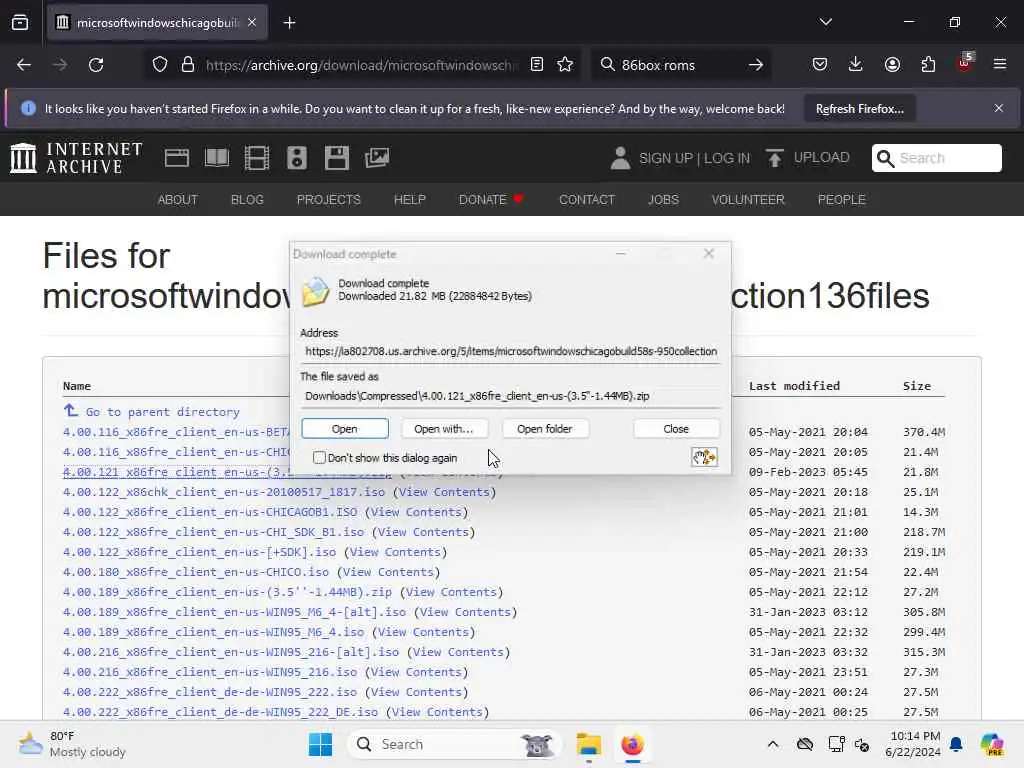The image size is (1024, 768).
Task: Click the download Address URL field
Action: [x=511, y=351]
